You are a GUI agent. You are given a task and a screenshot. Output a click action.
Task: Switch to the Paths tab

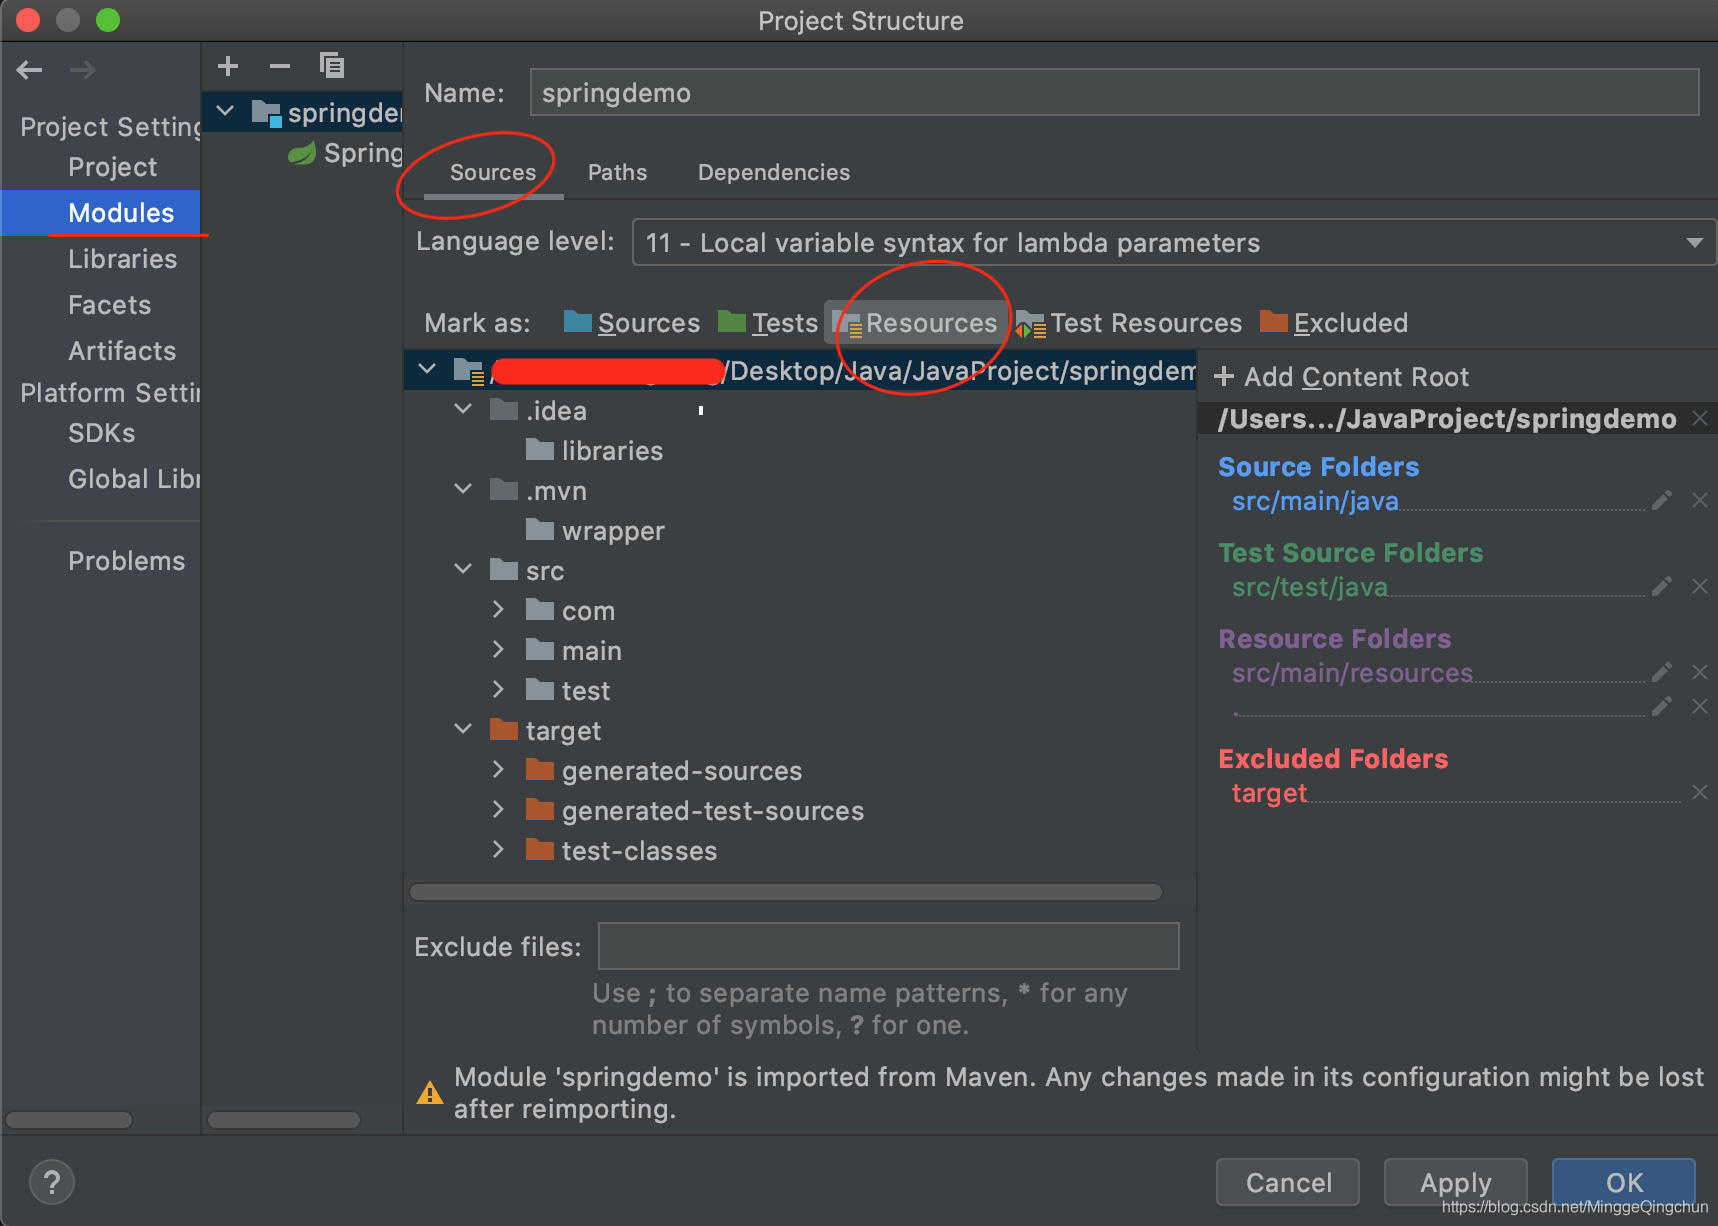tap(617, 172)
